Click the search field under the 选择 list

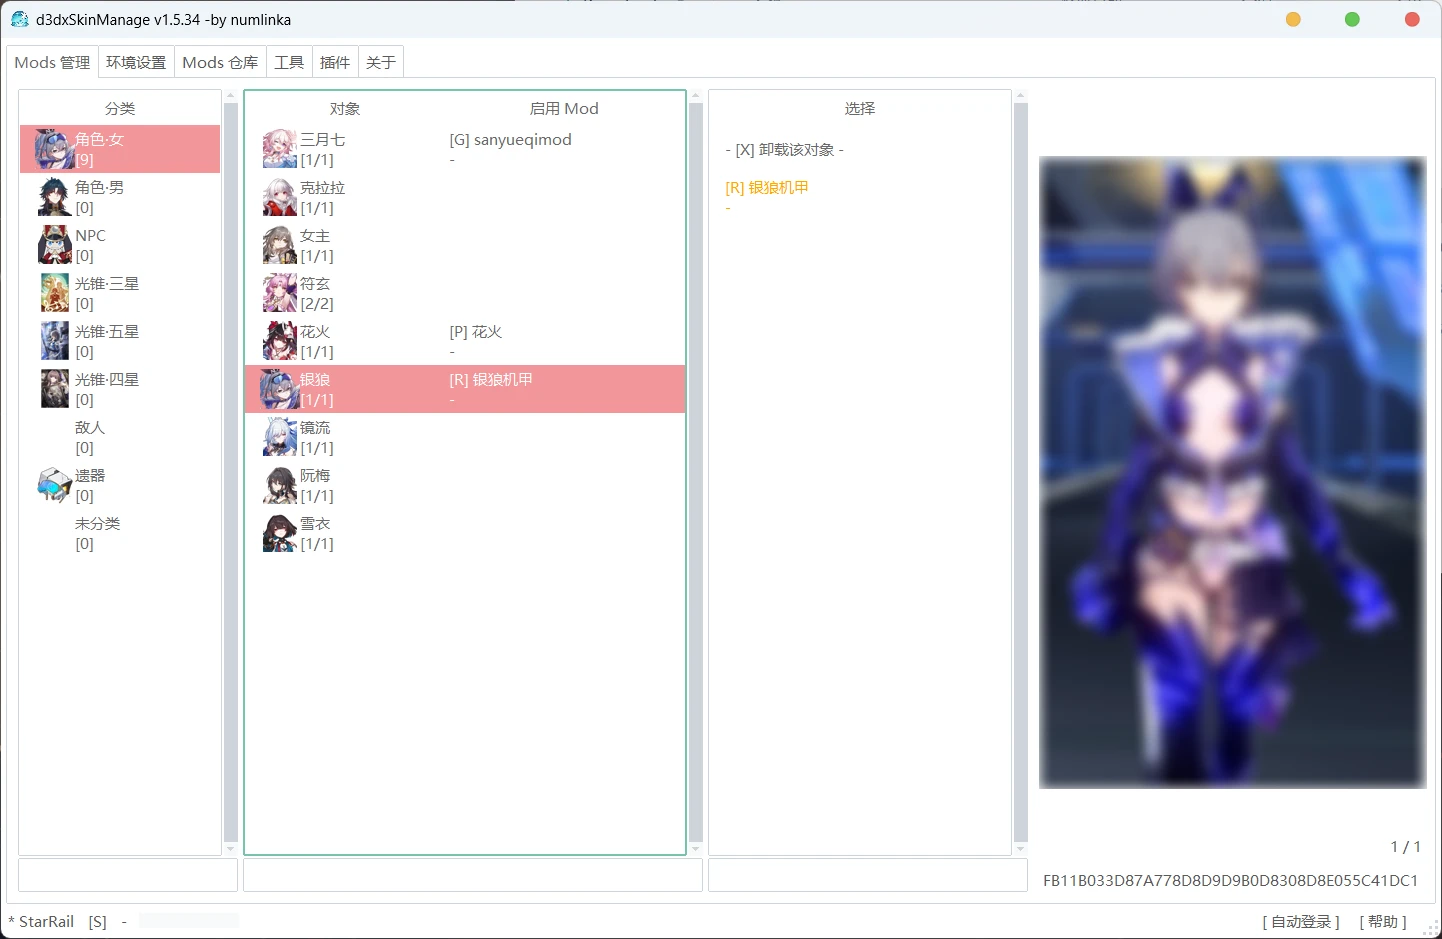click(868, 875)
